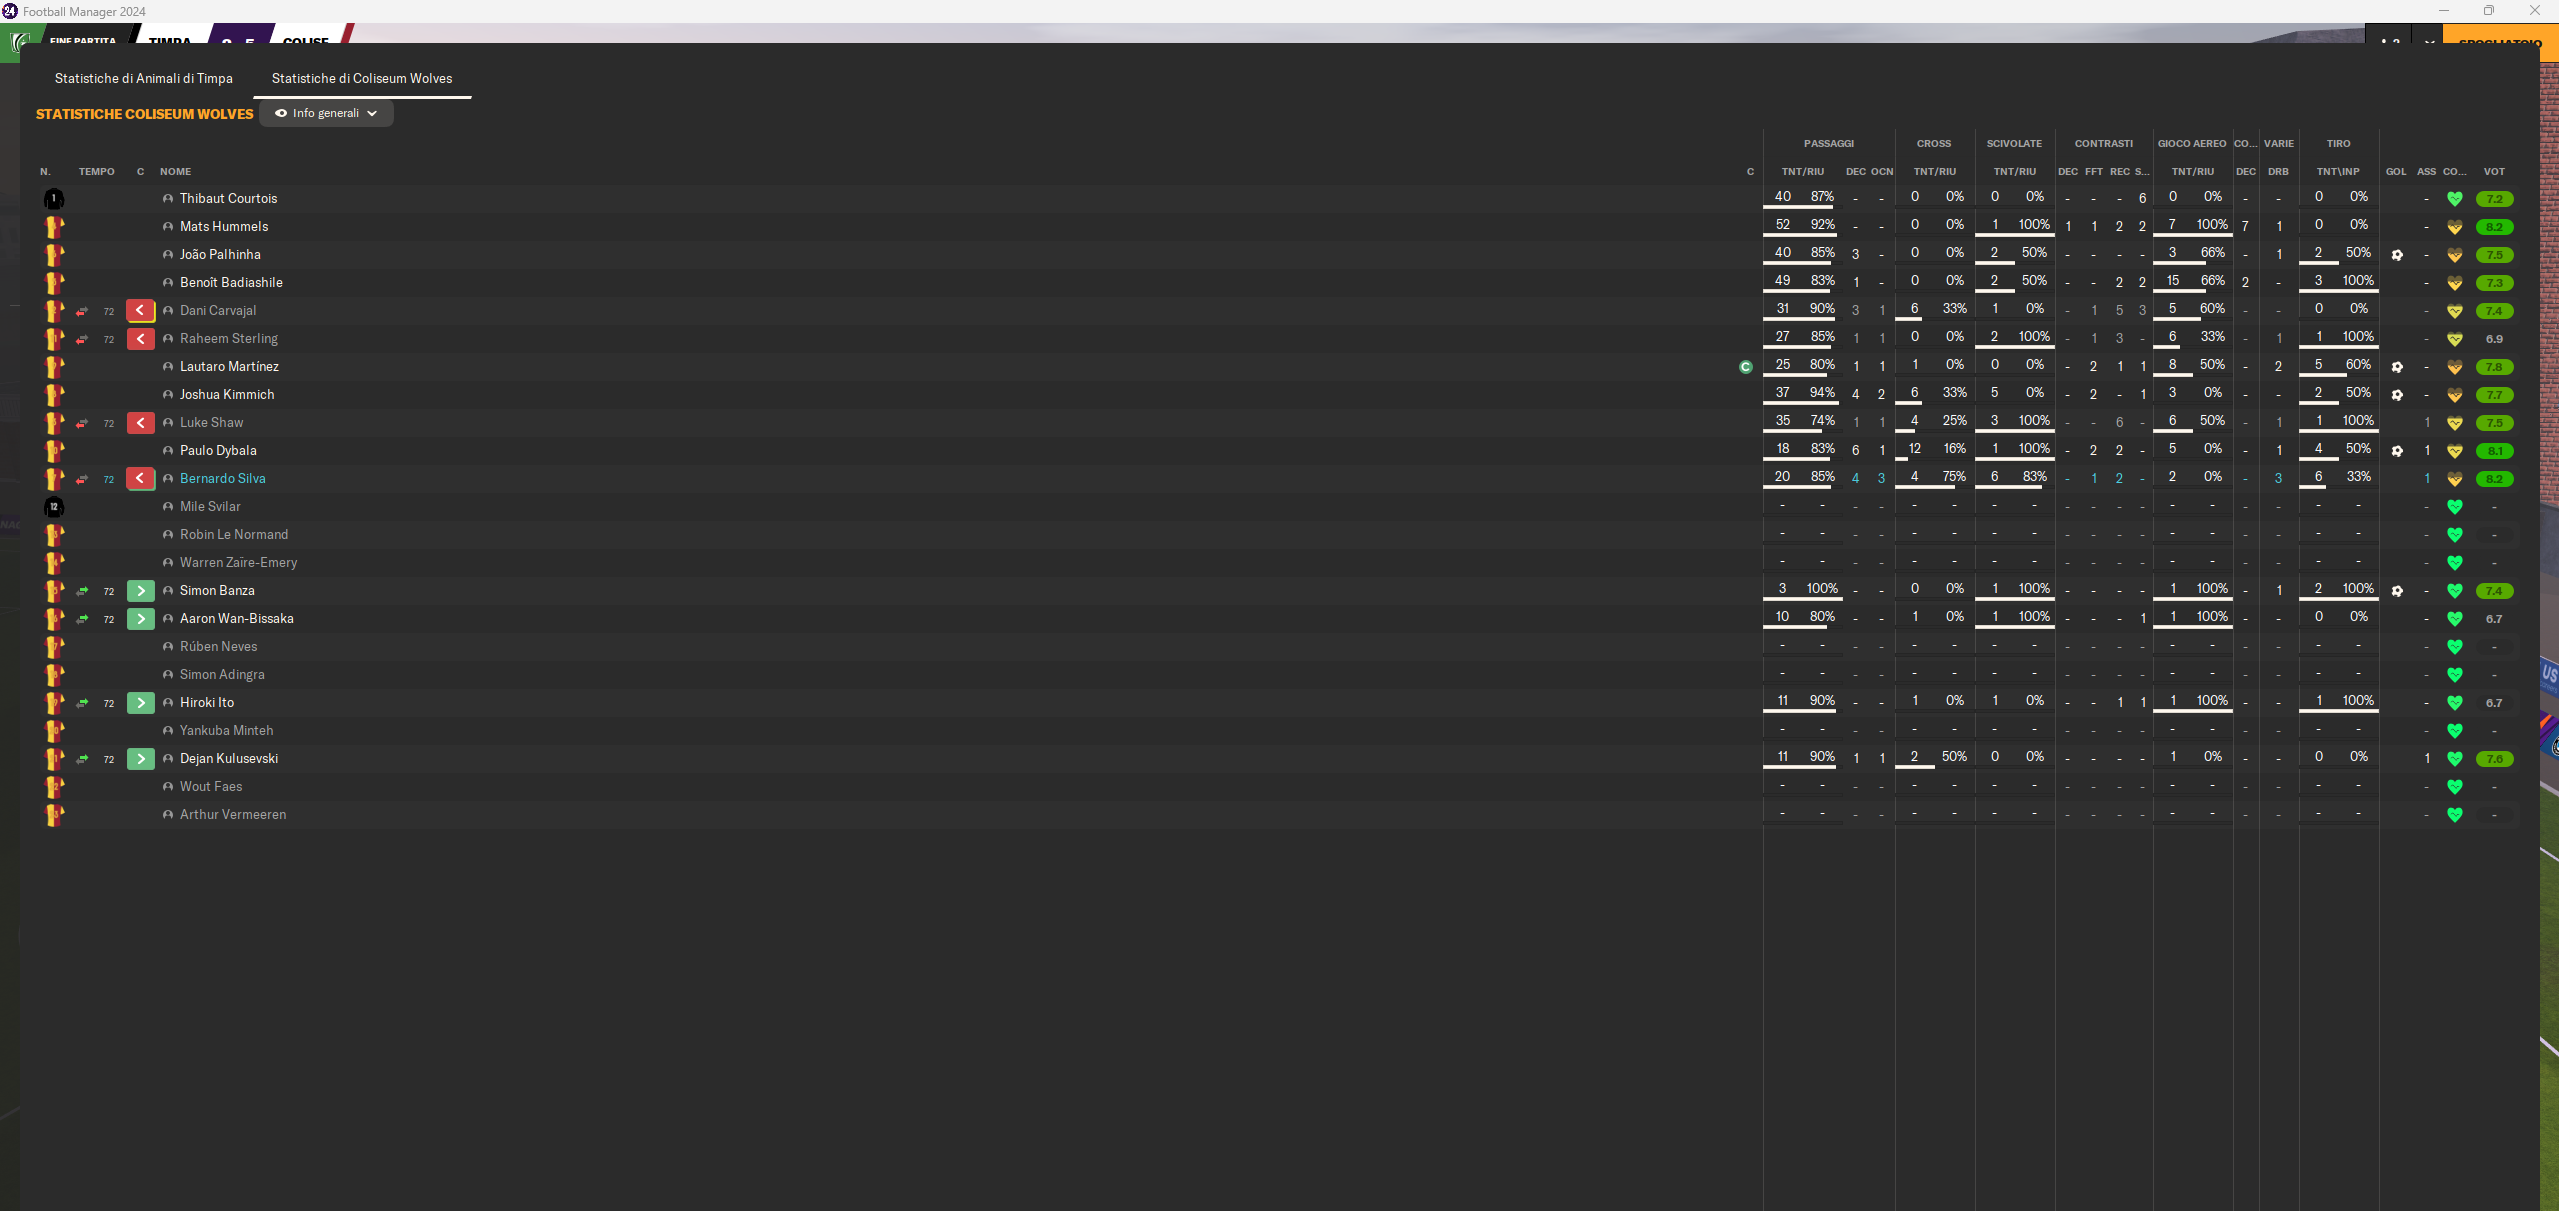Sort by DRB column header
The width and height of the screenshot is (2559, 1211).
pos(2278,172)
